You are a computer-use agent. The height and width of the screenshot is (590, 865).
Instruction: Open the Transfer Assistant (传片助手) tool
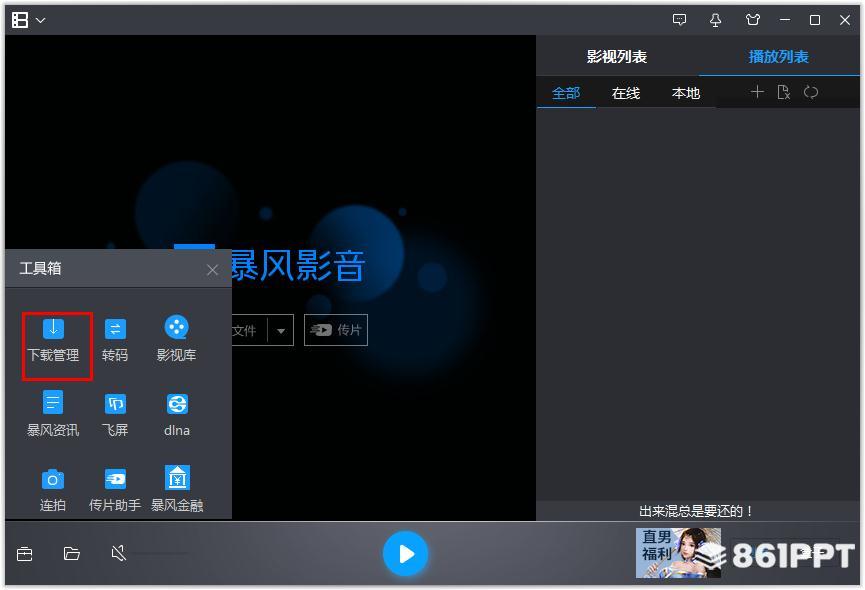coord(115,490)
